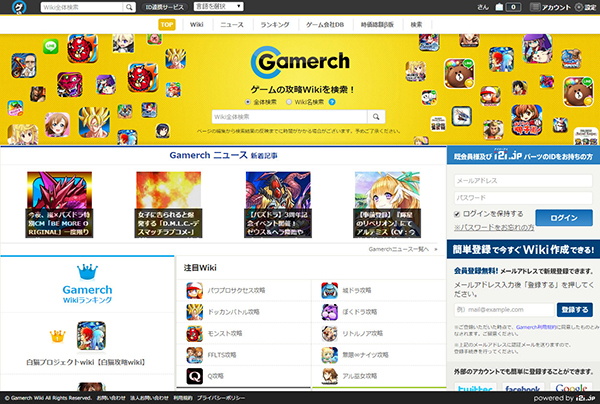Select the 全体検索 radio button
Image resolution: width=600 pixels, height=404 pixels.
(x=248, y=102)
